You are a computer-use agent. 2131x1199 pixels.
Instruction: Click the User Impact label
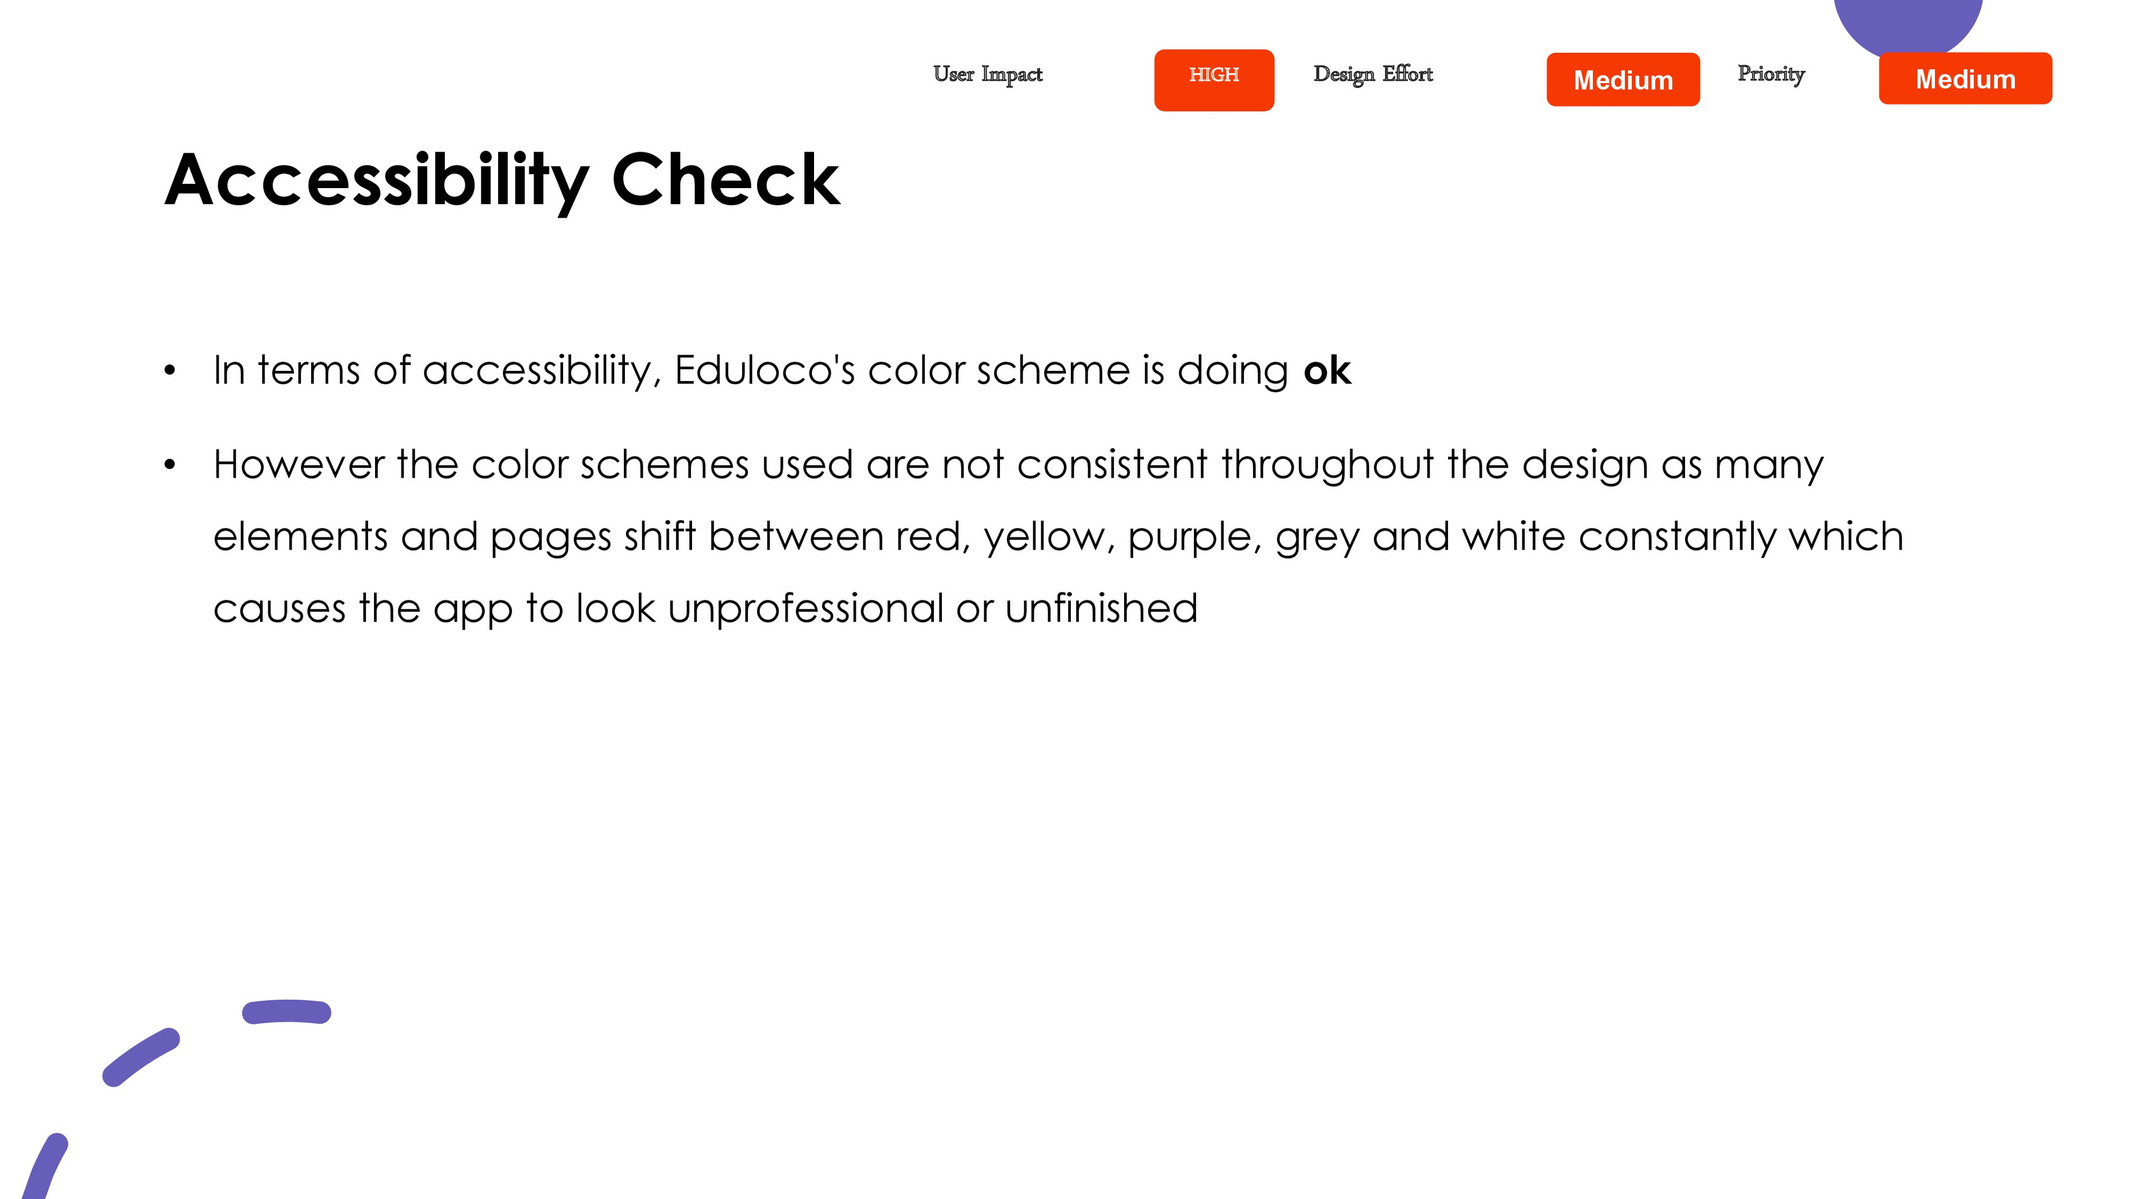[988, 75]
